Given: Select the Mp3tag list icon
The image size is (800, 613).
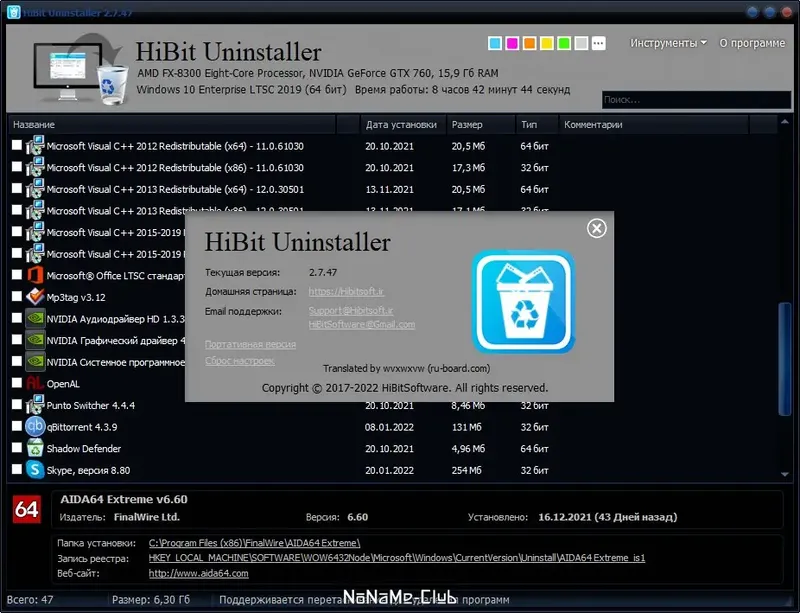Looking at the screenshot, I should tap(35, 297).
